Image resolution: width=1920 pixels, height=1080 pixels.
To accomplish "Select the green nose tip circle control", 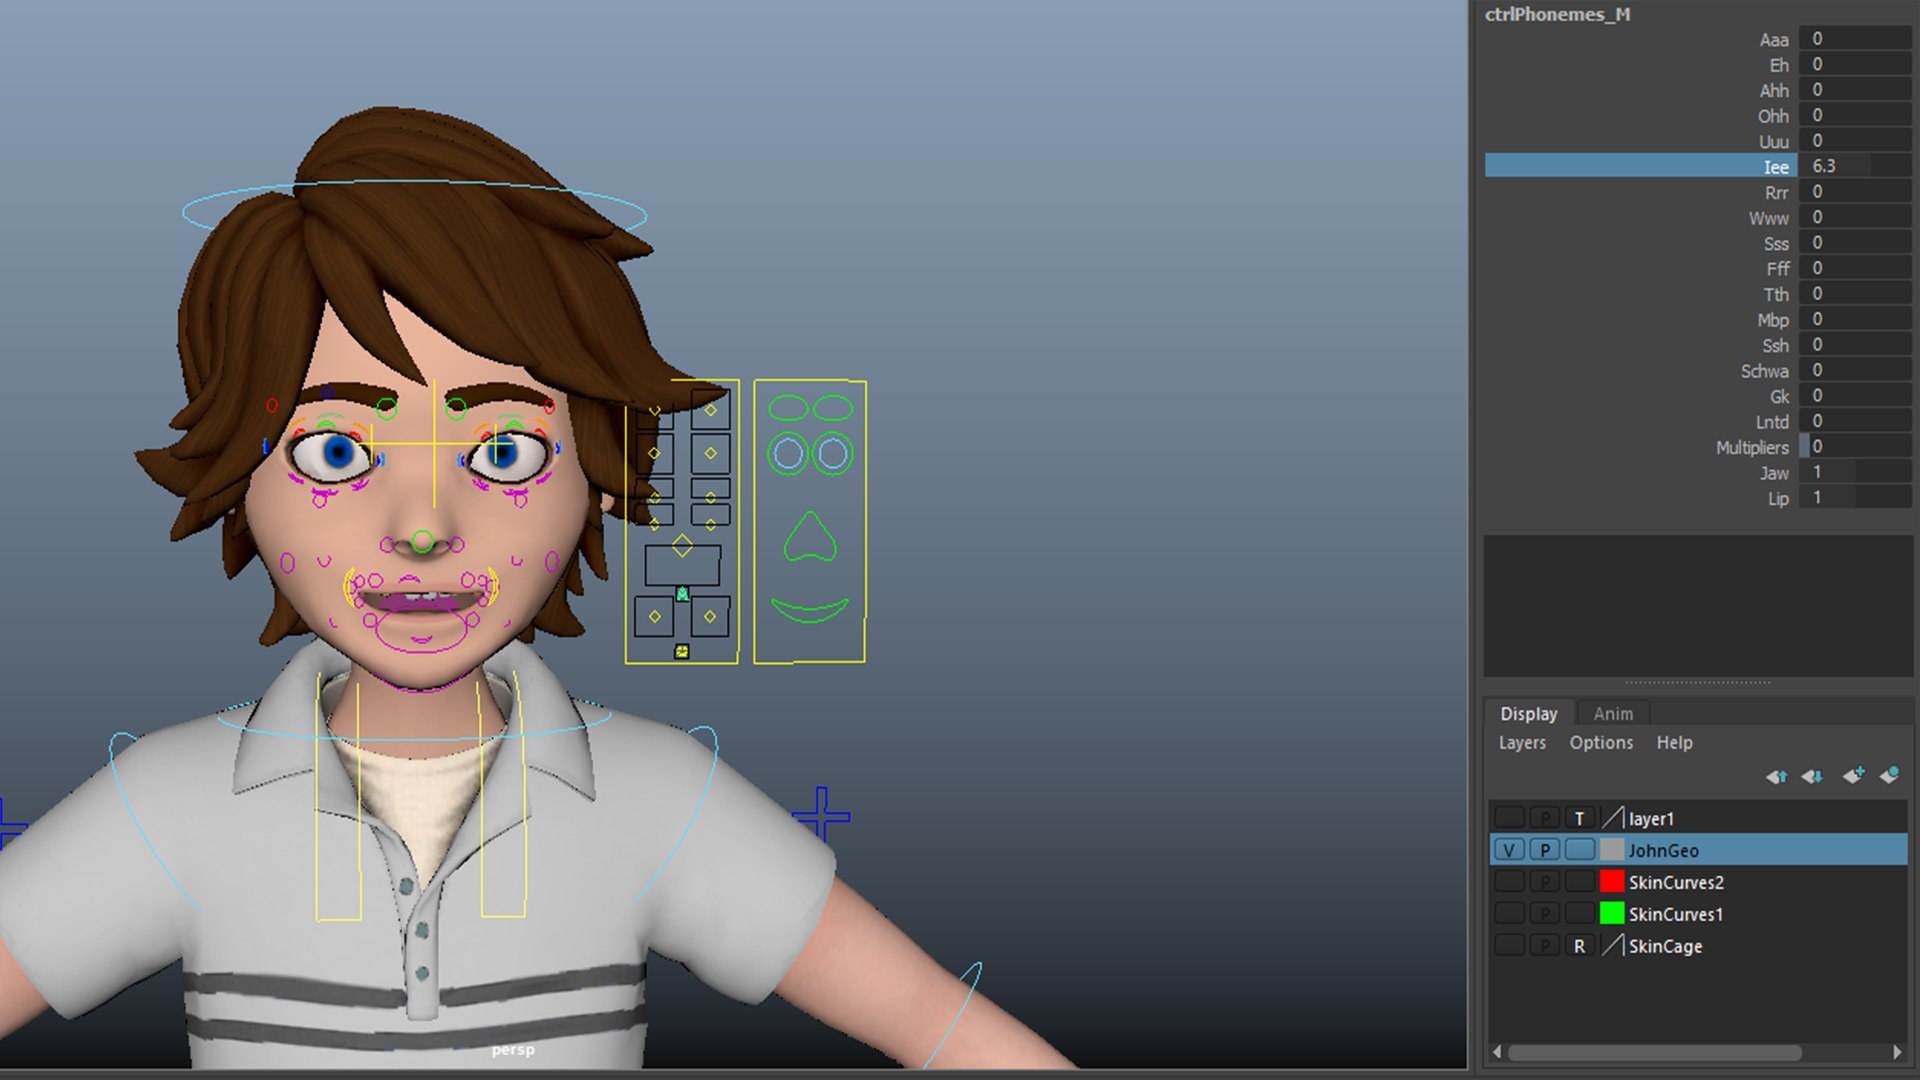I will click(422, 542).
